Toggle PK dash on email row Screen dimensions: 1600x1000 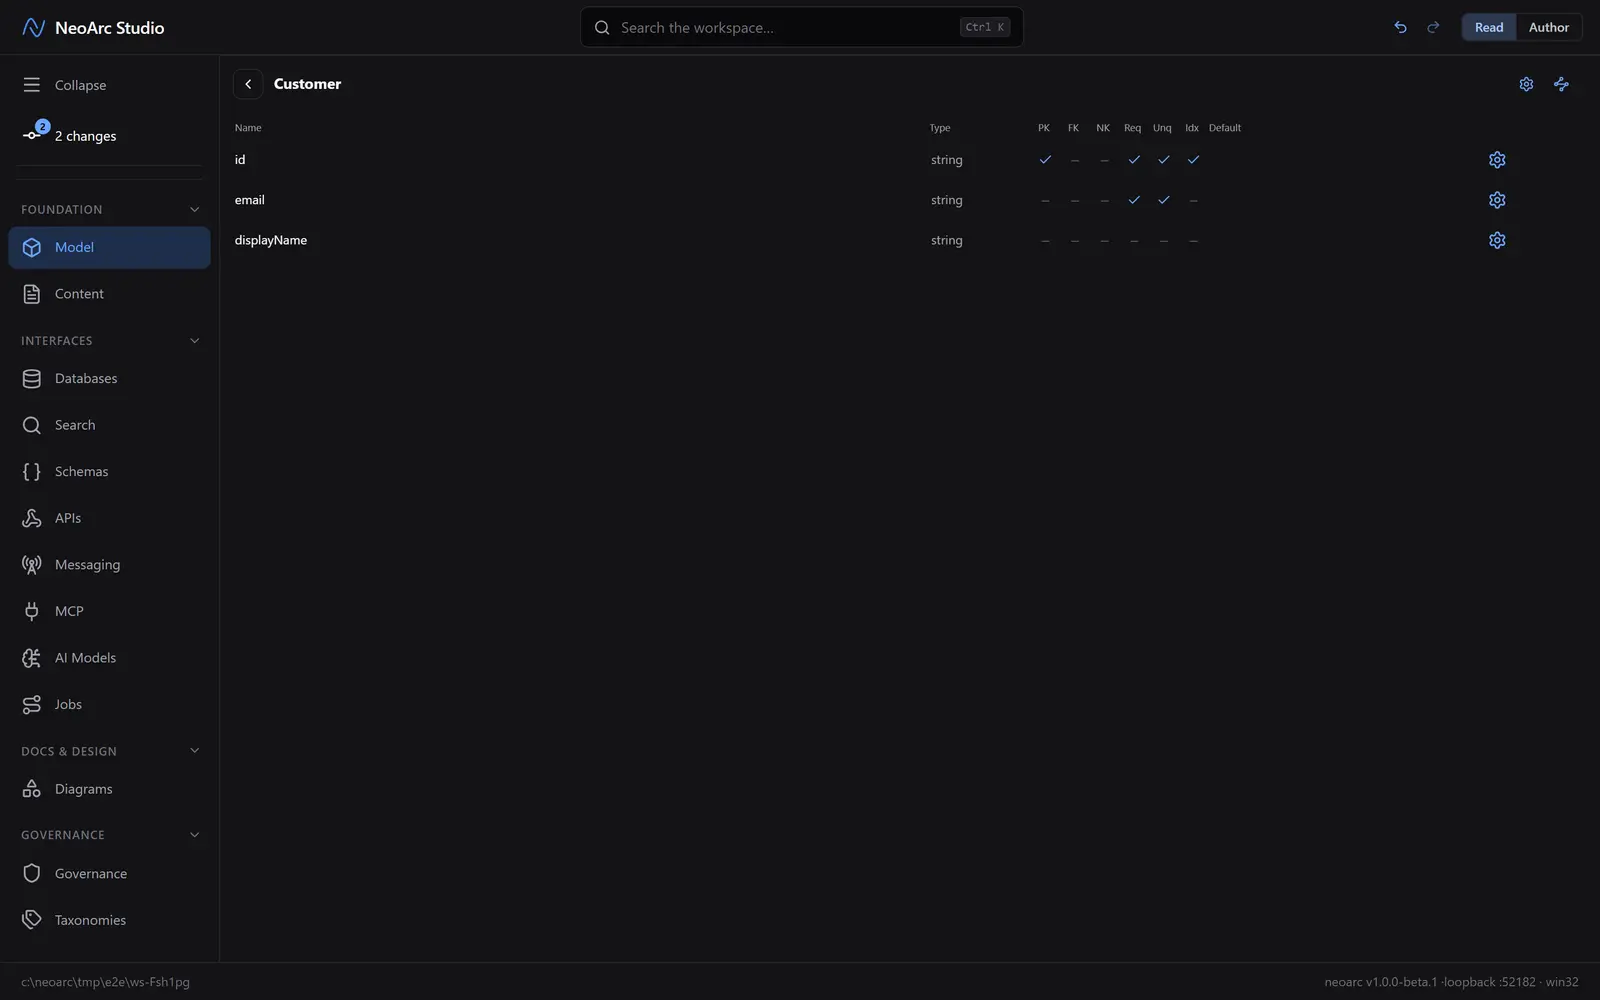pyautogui.click(x=1045, y=200)
